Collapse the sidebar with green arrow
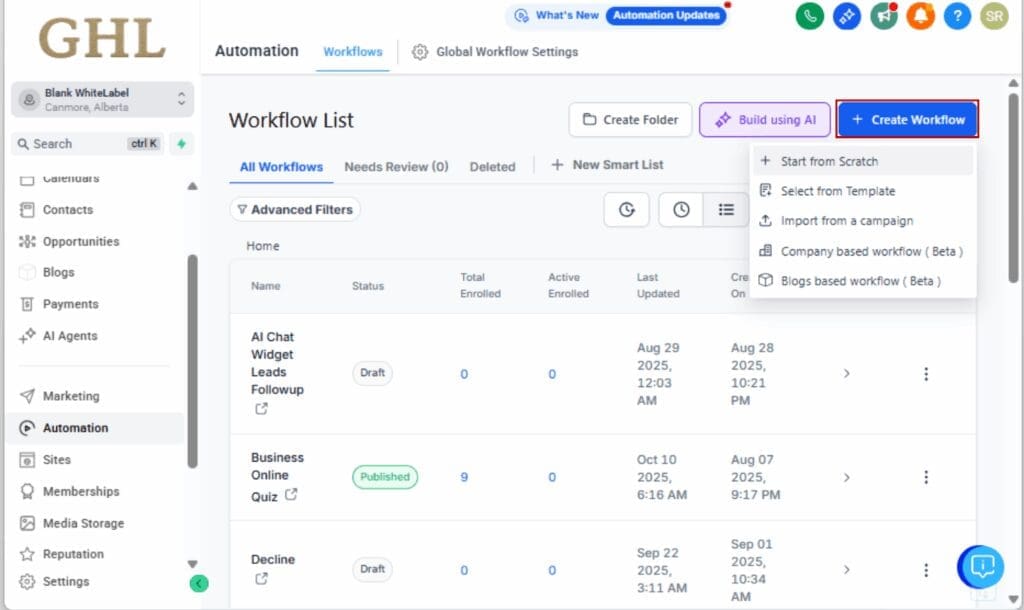This screenshot has height=610, width=1024. pyautogui.click(x=199, y=583)
